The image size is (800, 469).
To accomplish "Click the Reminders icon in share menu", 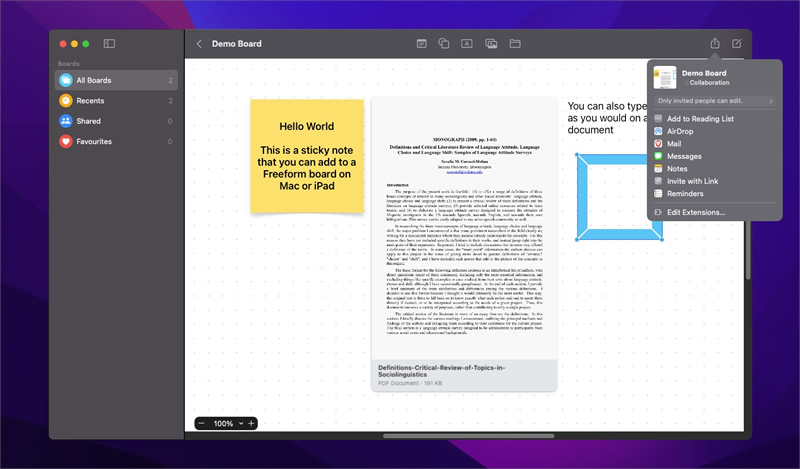I will click(658, 194).
